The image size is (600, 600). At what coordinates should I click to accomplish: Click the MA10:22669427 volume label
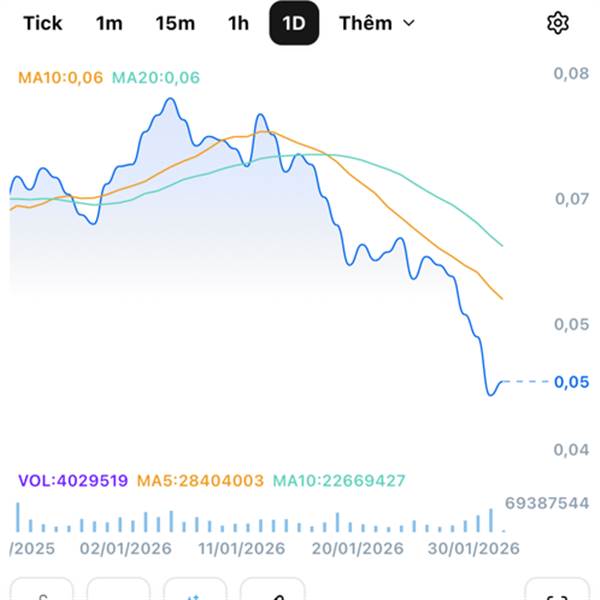point(339,481)
